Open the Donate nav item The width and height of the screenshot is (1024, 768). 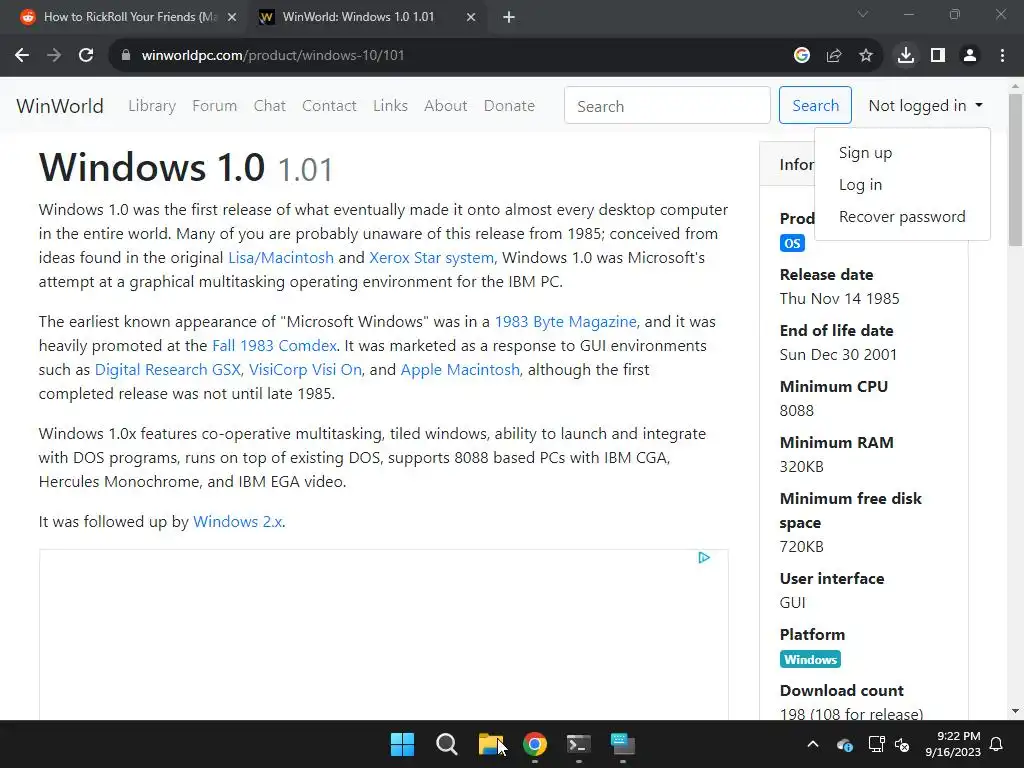point(509,106)
